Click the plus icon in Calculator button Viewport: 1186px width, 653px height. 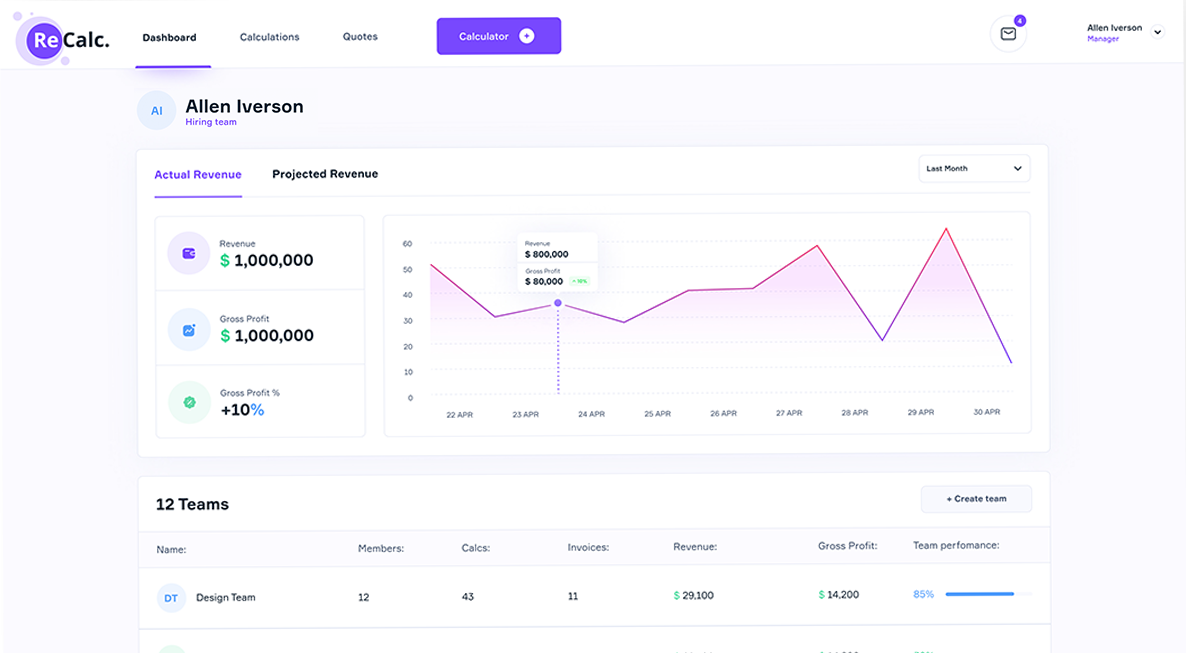tap(527, 36)
